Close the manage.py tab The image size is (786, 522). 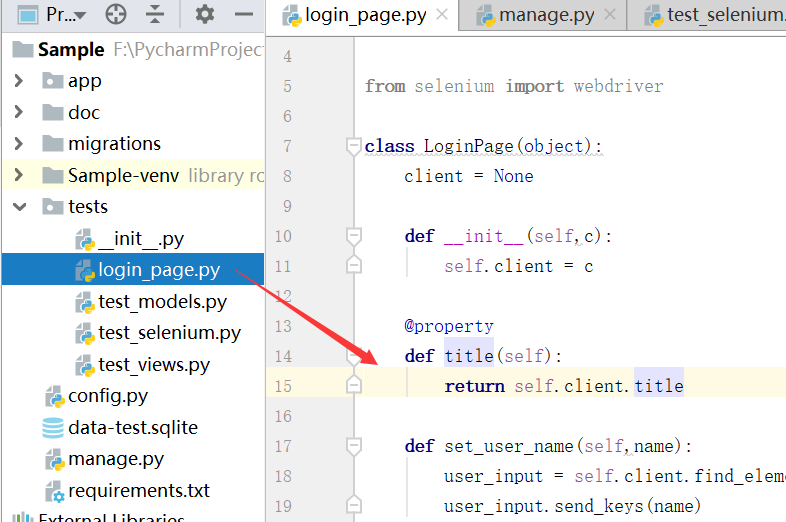point(610,15)
